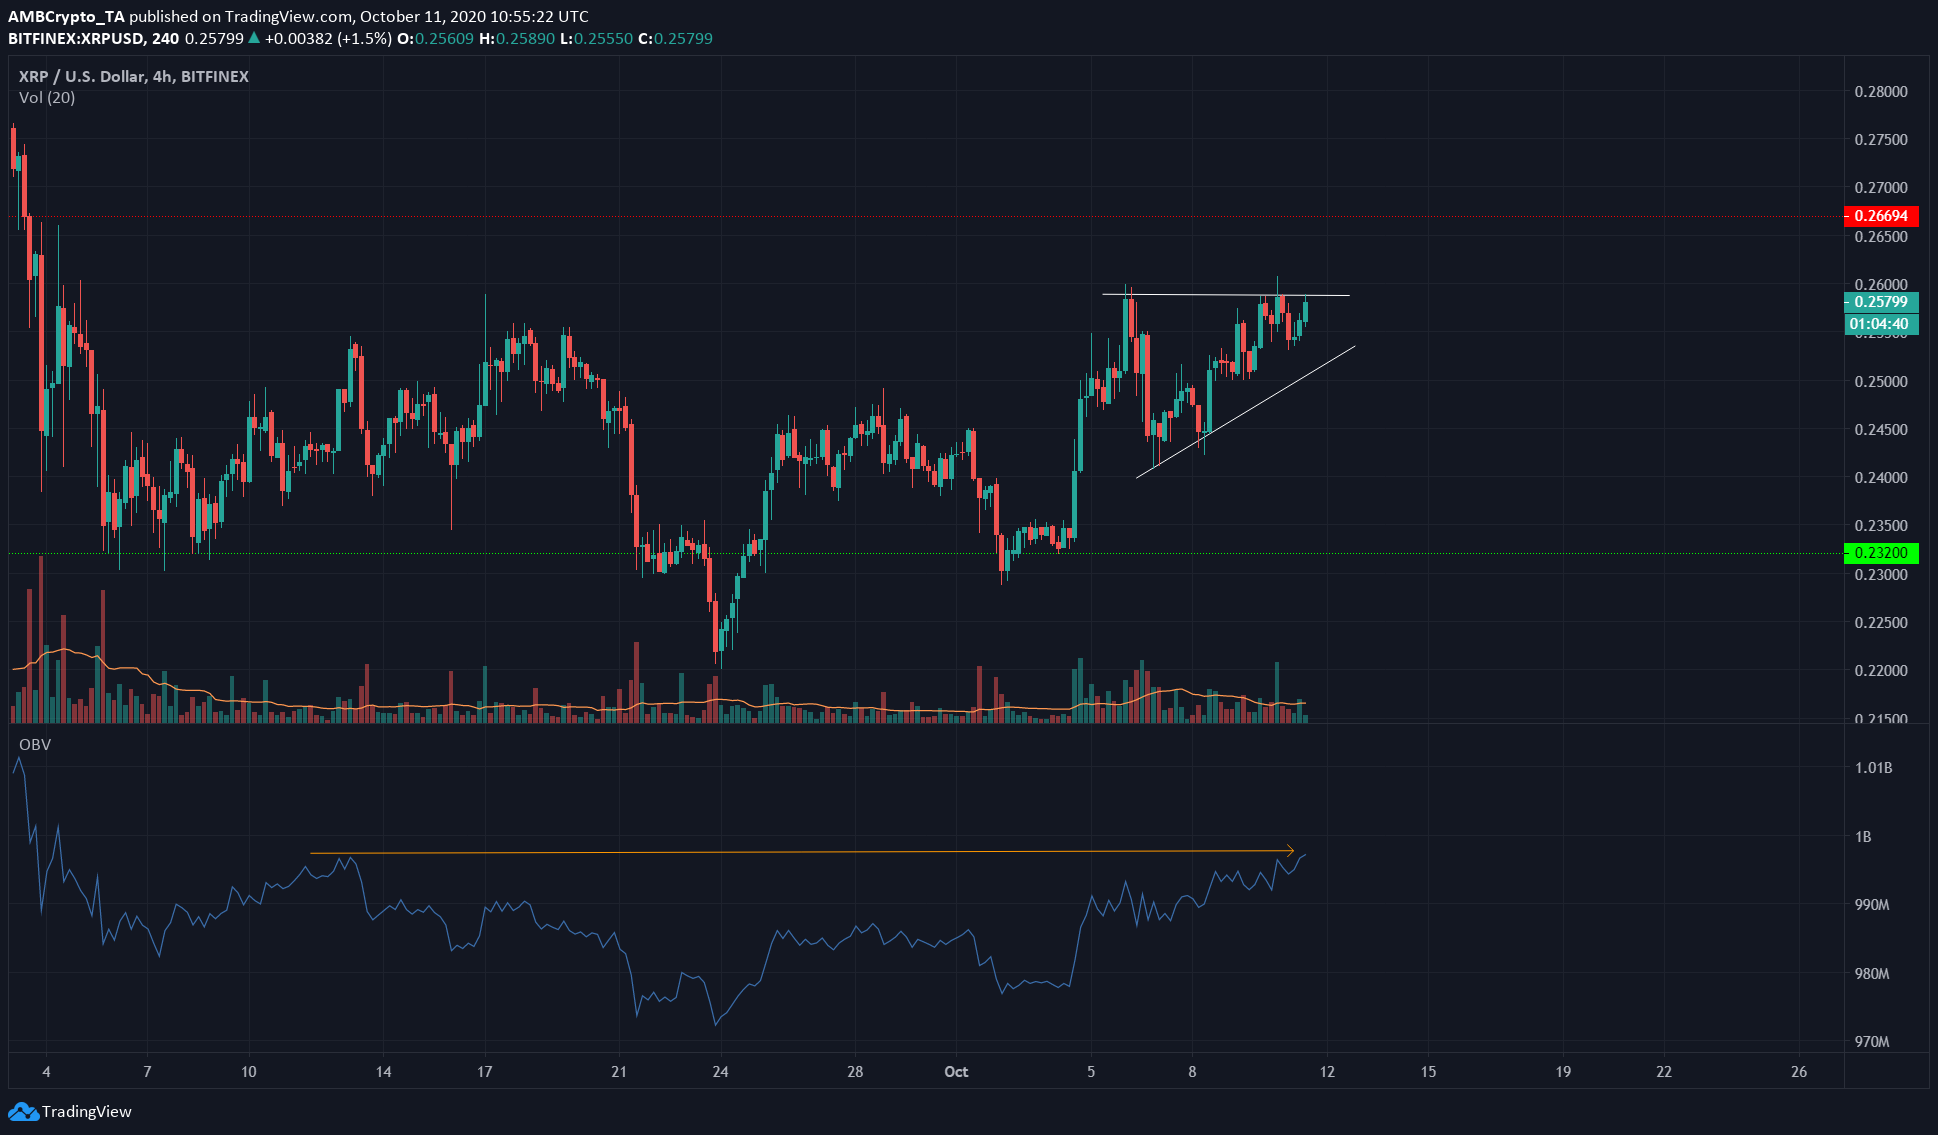Click date 10 on the time axis
Viewport: 1938px width, 1135px height.
coord(249,1071)
